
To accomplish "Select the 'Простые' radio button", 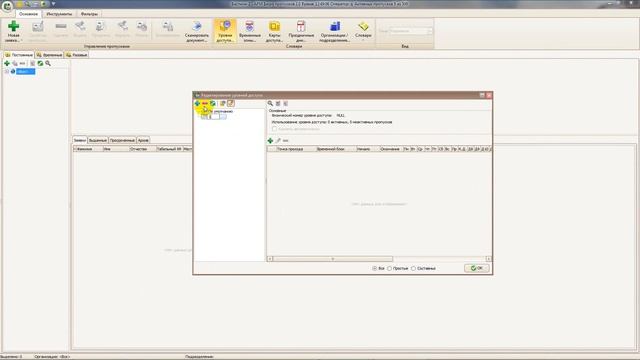I will 389,269.
